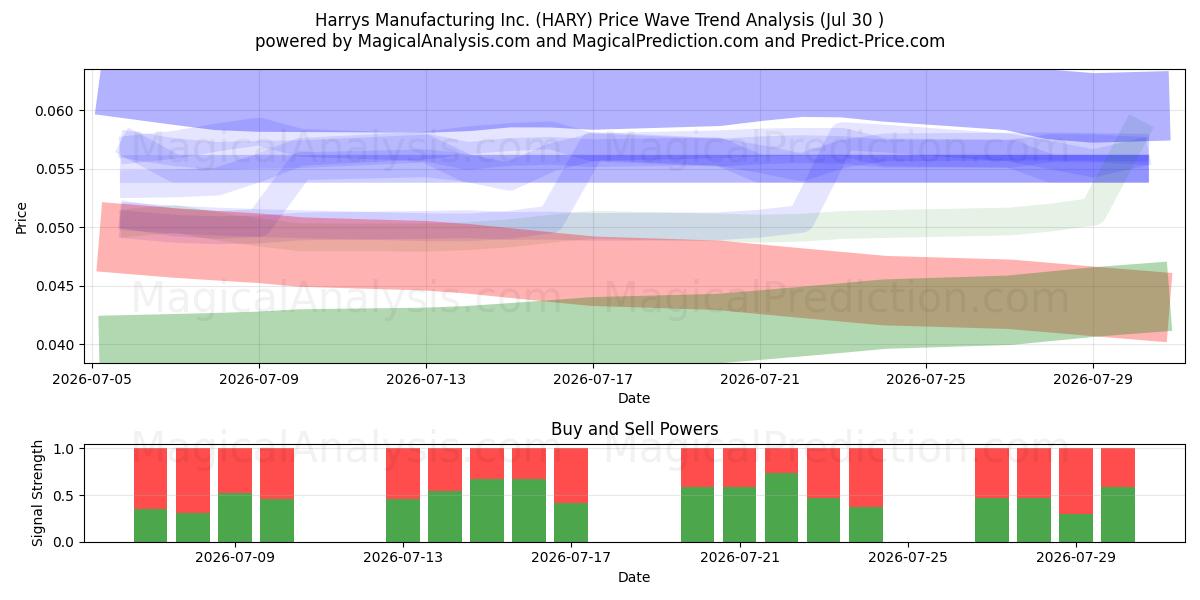Click the "Date" label of the Buy and Sell Powers chart

click(x=634, y=577)
